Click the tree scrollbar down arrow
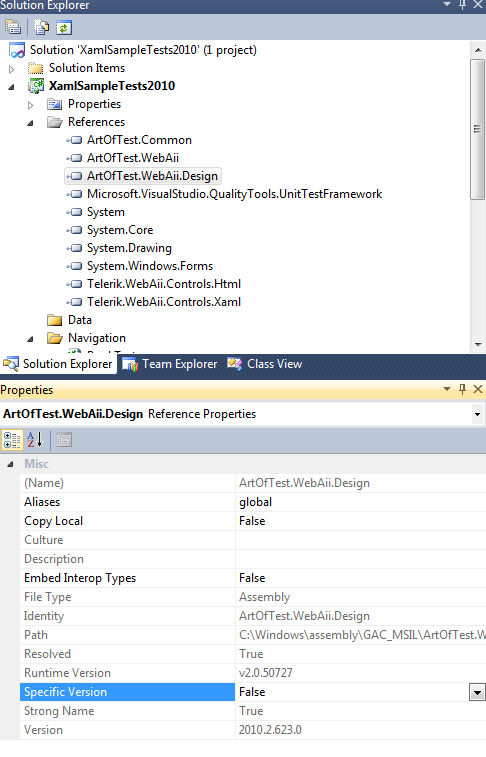Screen dimensions: 486x757 click(x=478, y=345)
